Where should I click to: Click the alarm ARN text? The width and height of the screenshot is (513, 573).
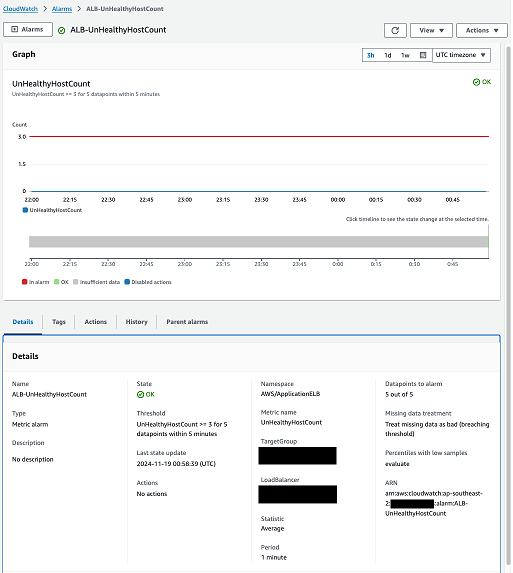pos(434,503)
